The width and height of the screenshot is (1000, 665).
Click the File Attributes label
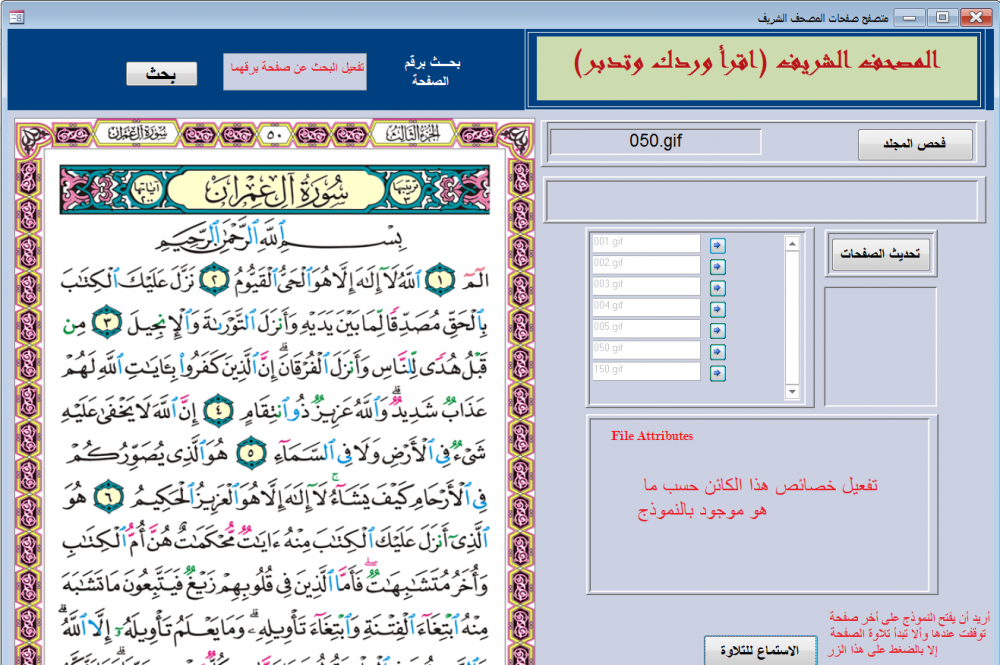[652, 436]
